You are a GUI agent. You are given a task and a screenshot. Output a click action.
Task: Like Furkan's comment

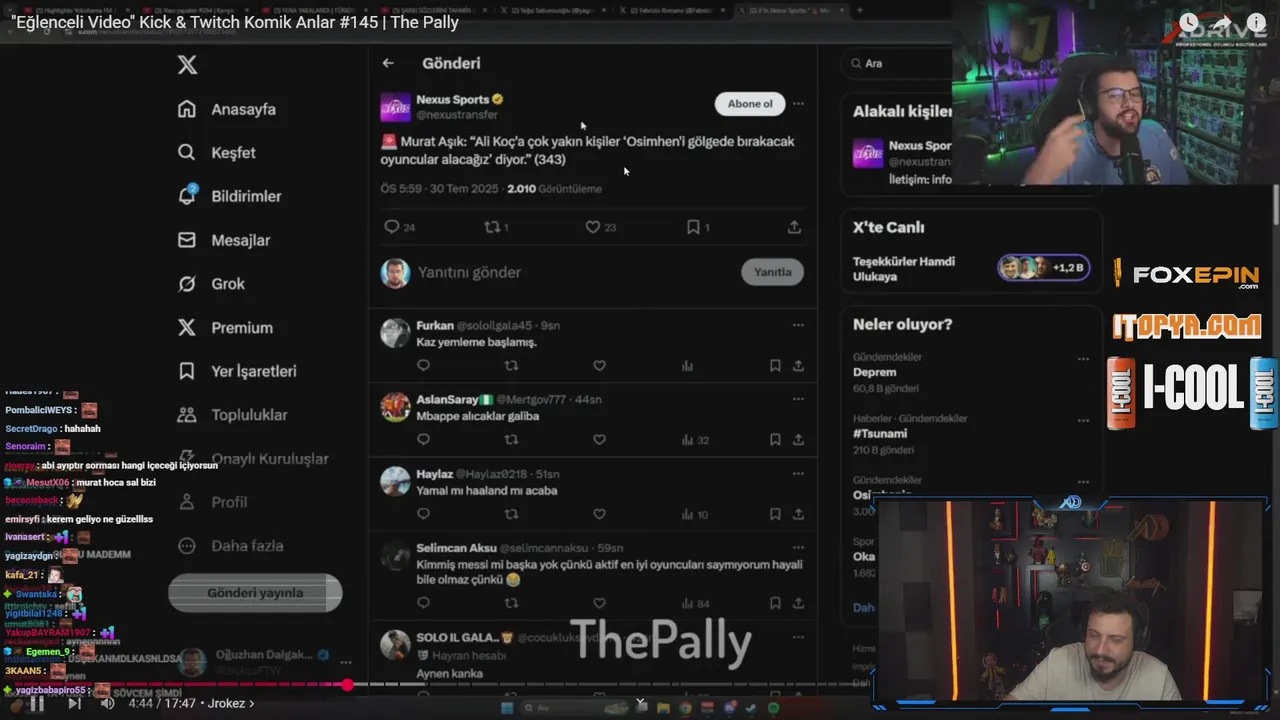[599, 366]
